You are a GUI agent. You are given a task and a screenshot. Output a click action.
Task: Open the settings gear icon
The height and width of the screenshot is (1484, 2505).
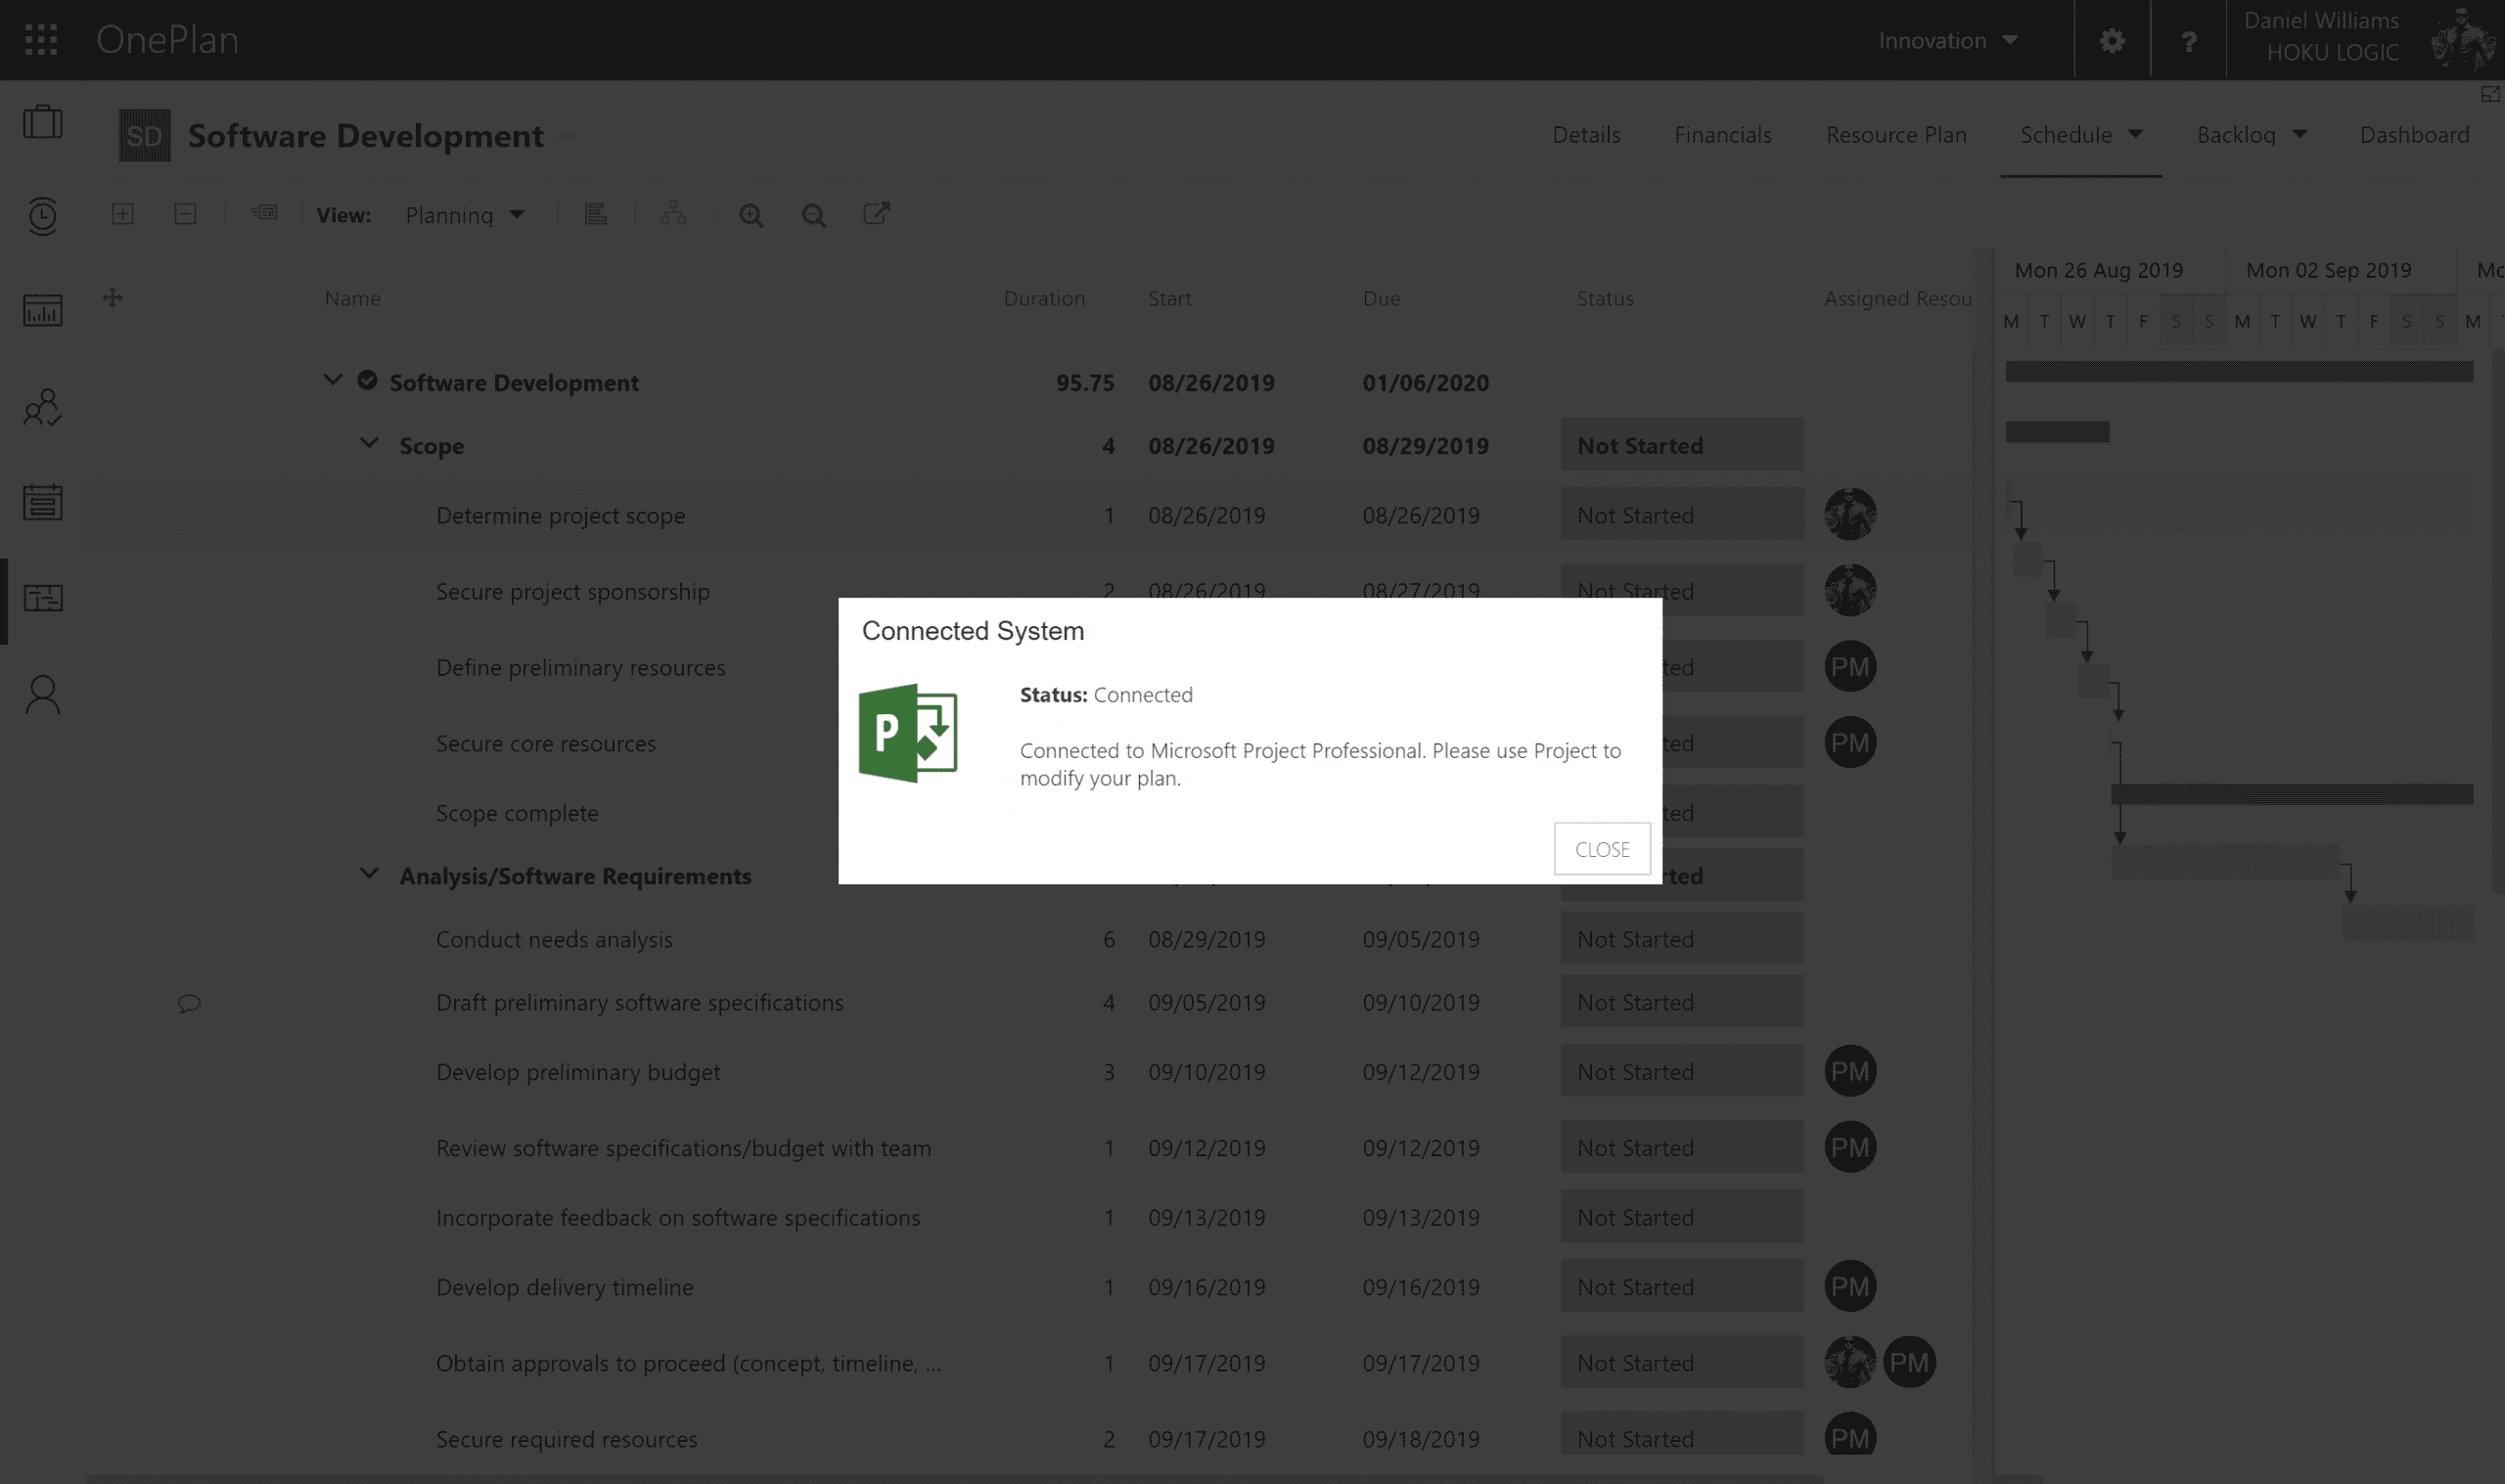2111,41
